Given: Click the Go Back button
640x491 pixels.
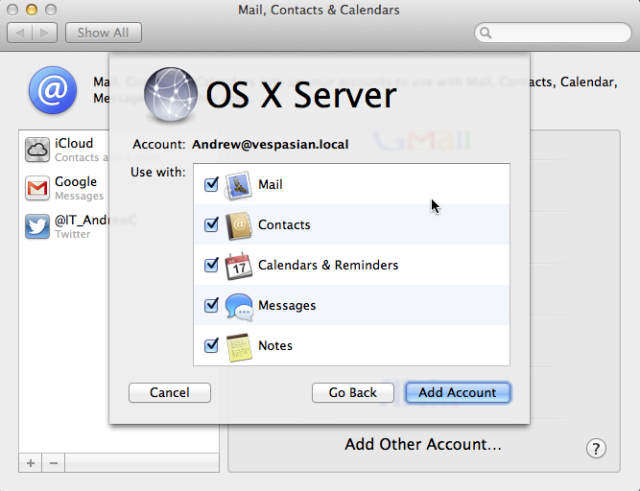Looking at the screenshot, I should coord(353,393).
